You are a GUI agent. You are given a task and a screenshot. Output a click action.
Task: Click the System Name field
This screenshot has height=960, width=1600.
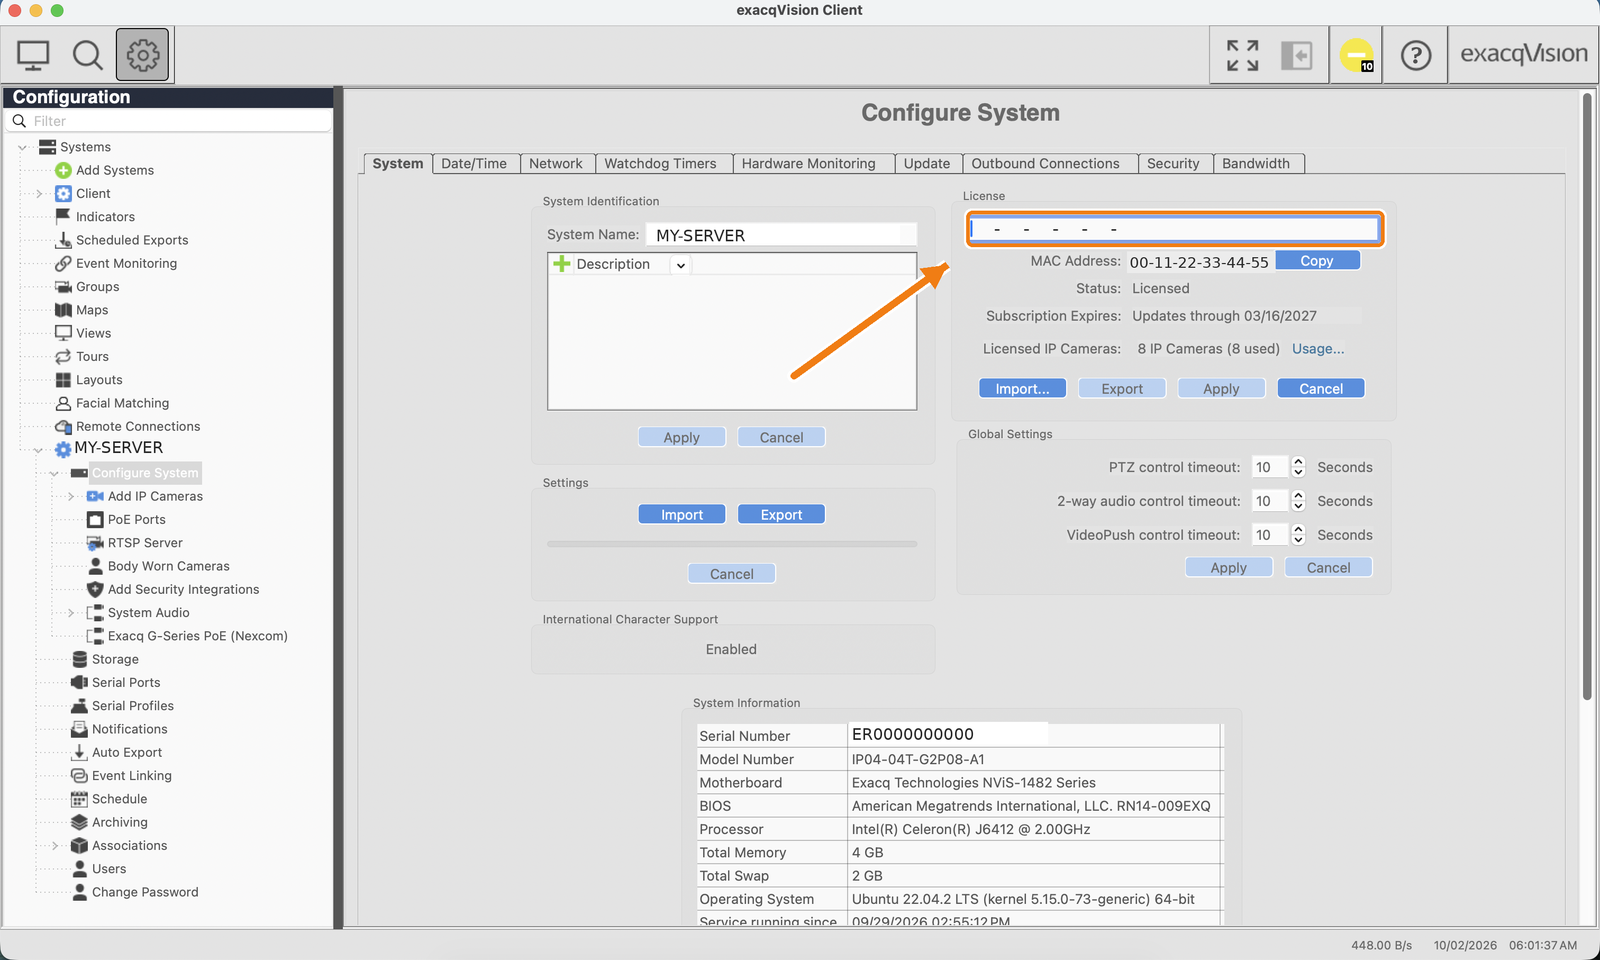coord(781,235)
